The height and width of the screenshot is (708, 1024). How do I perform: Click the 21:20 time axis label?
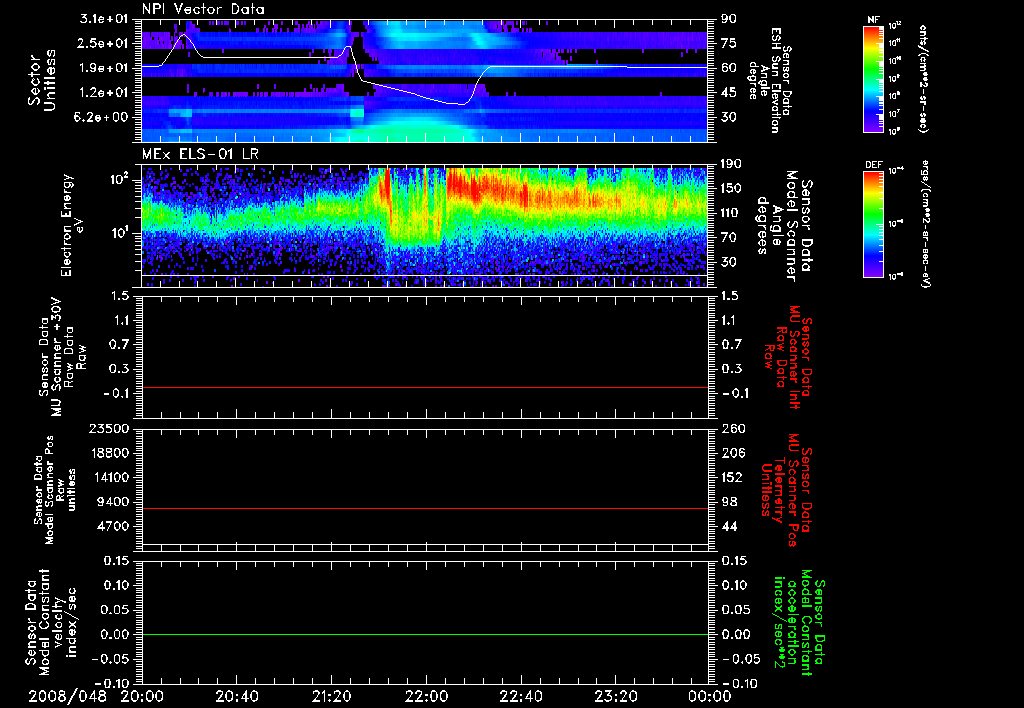point(332,696)
